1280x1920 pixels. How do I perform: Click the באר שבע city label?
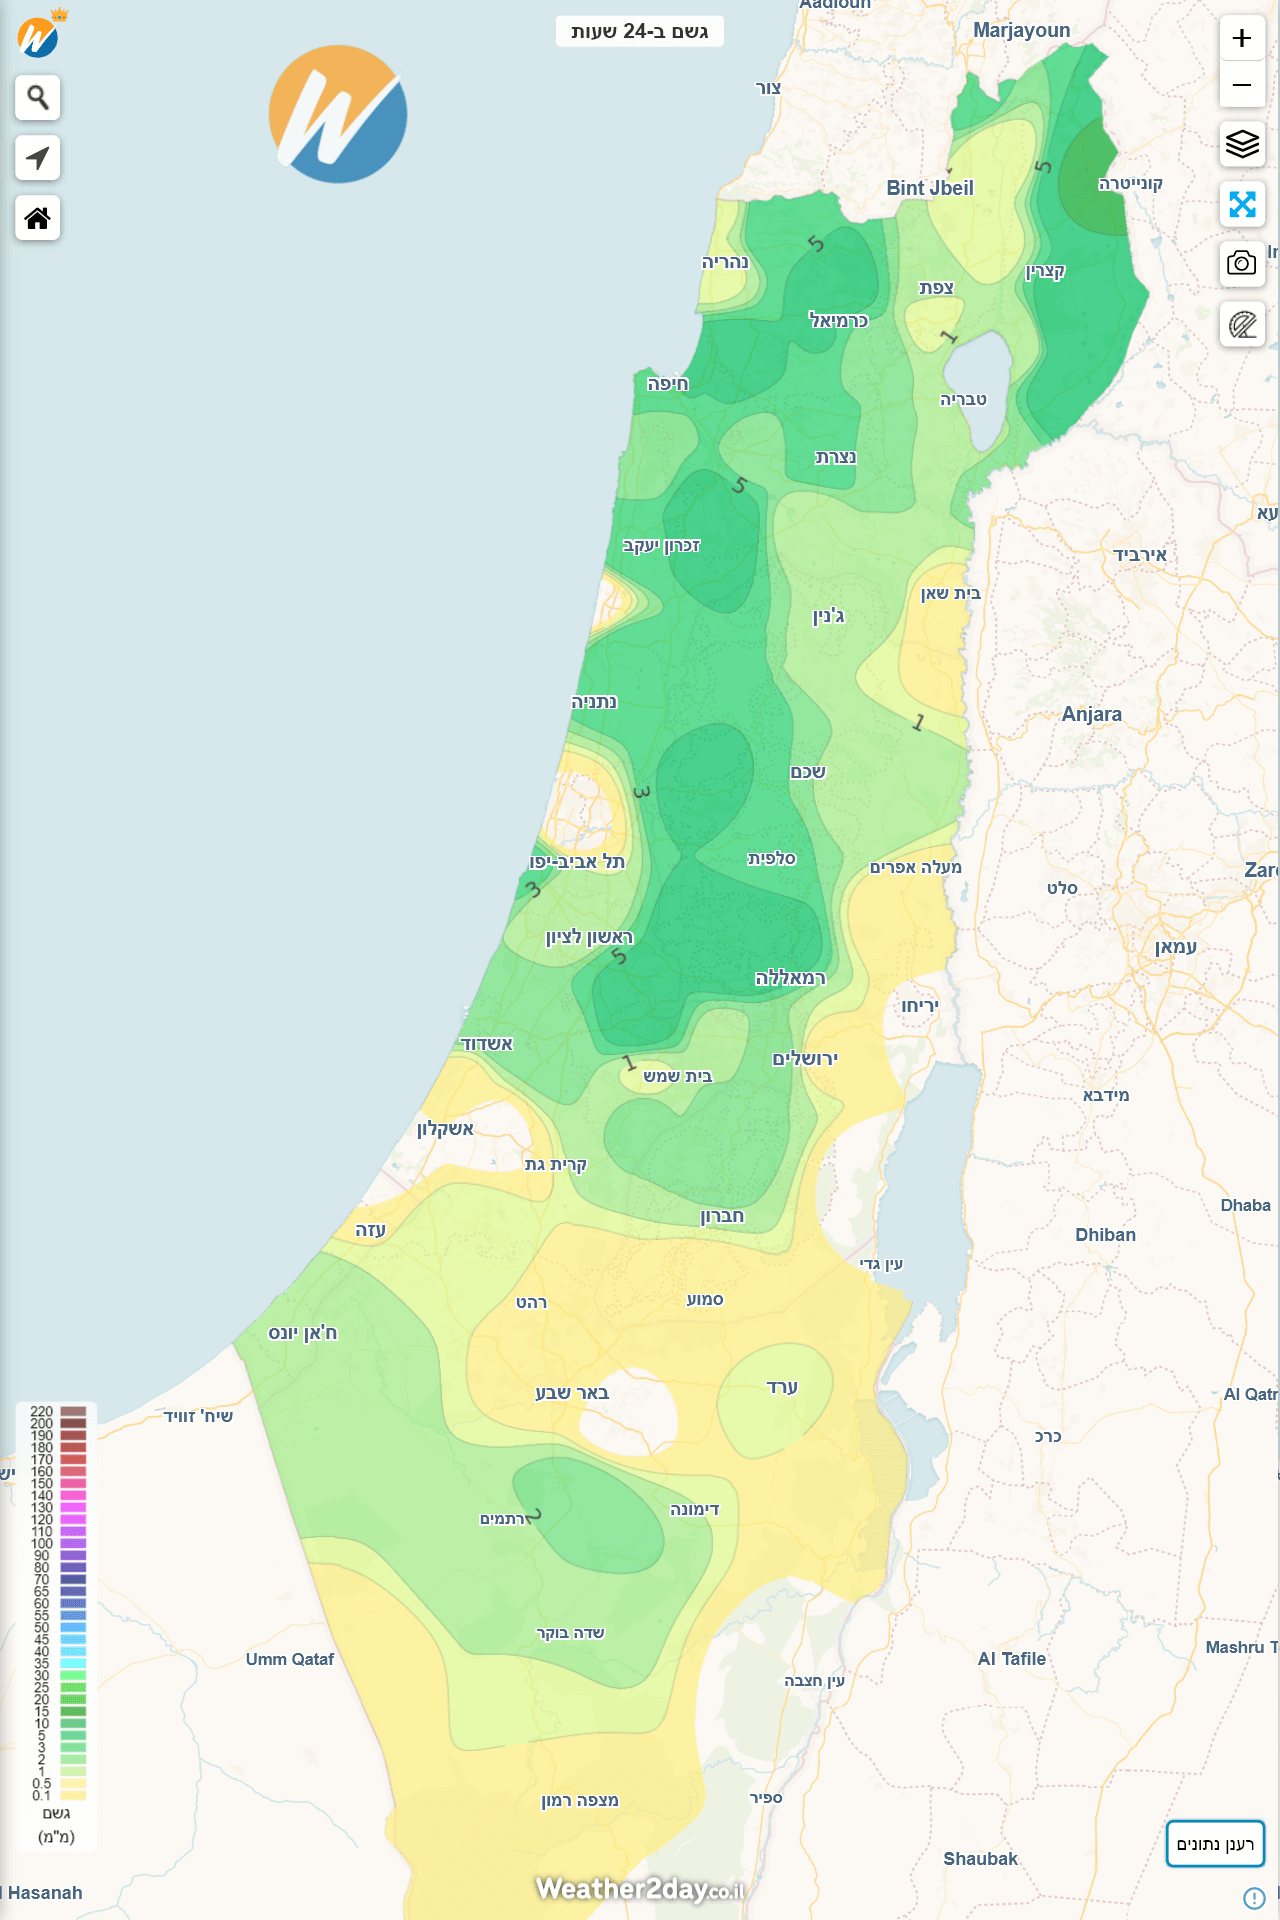572,1393
